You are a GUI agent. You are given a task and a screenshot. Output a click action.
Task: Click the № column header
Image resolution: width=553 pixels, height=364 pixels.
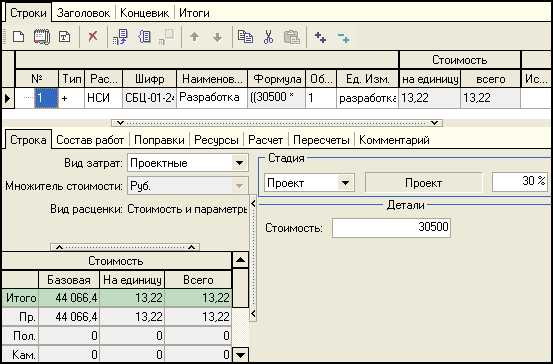[x=37, y=79]
